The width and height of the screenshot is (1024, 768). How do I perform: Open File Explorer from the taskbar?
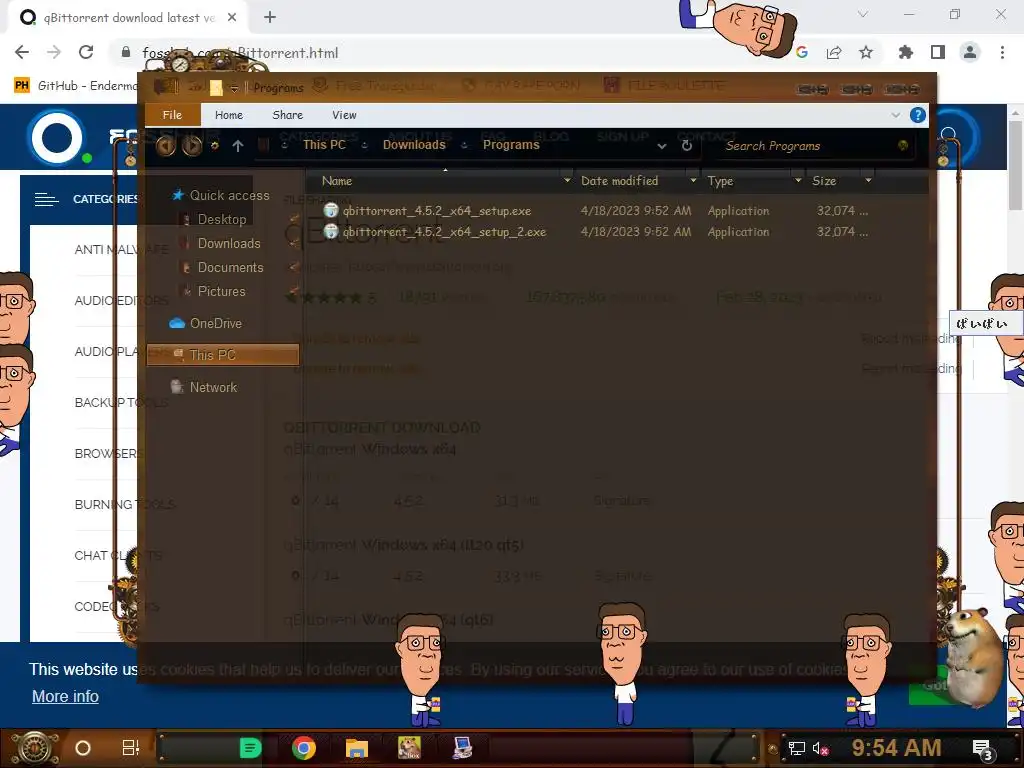tap(357, 748)
